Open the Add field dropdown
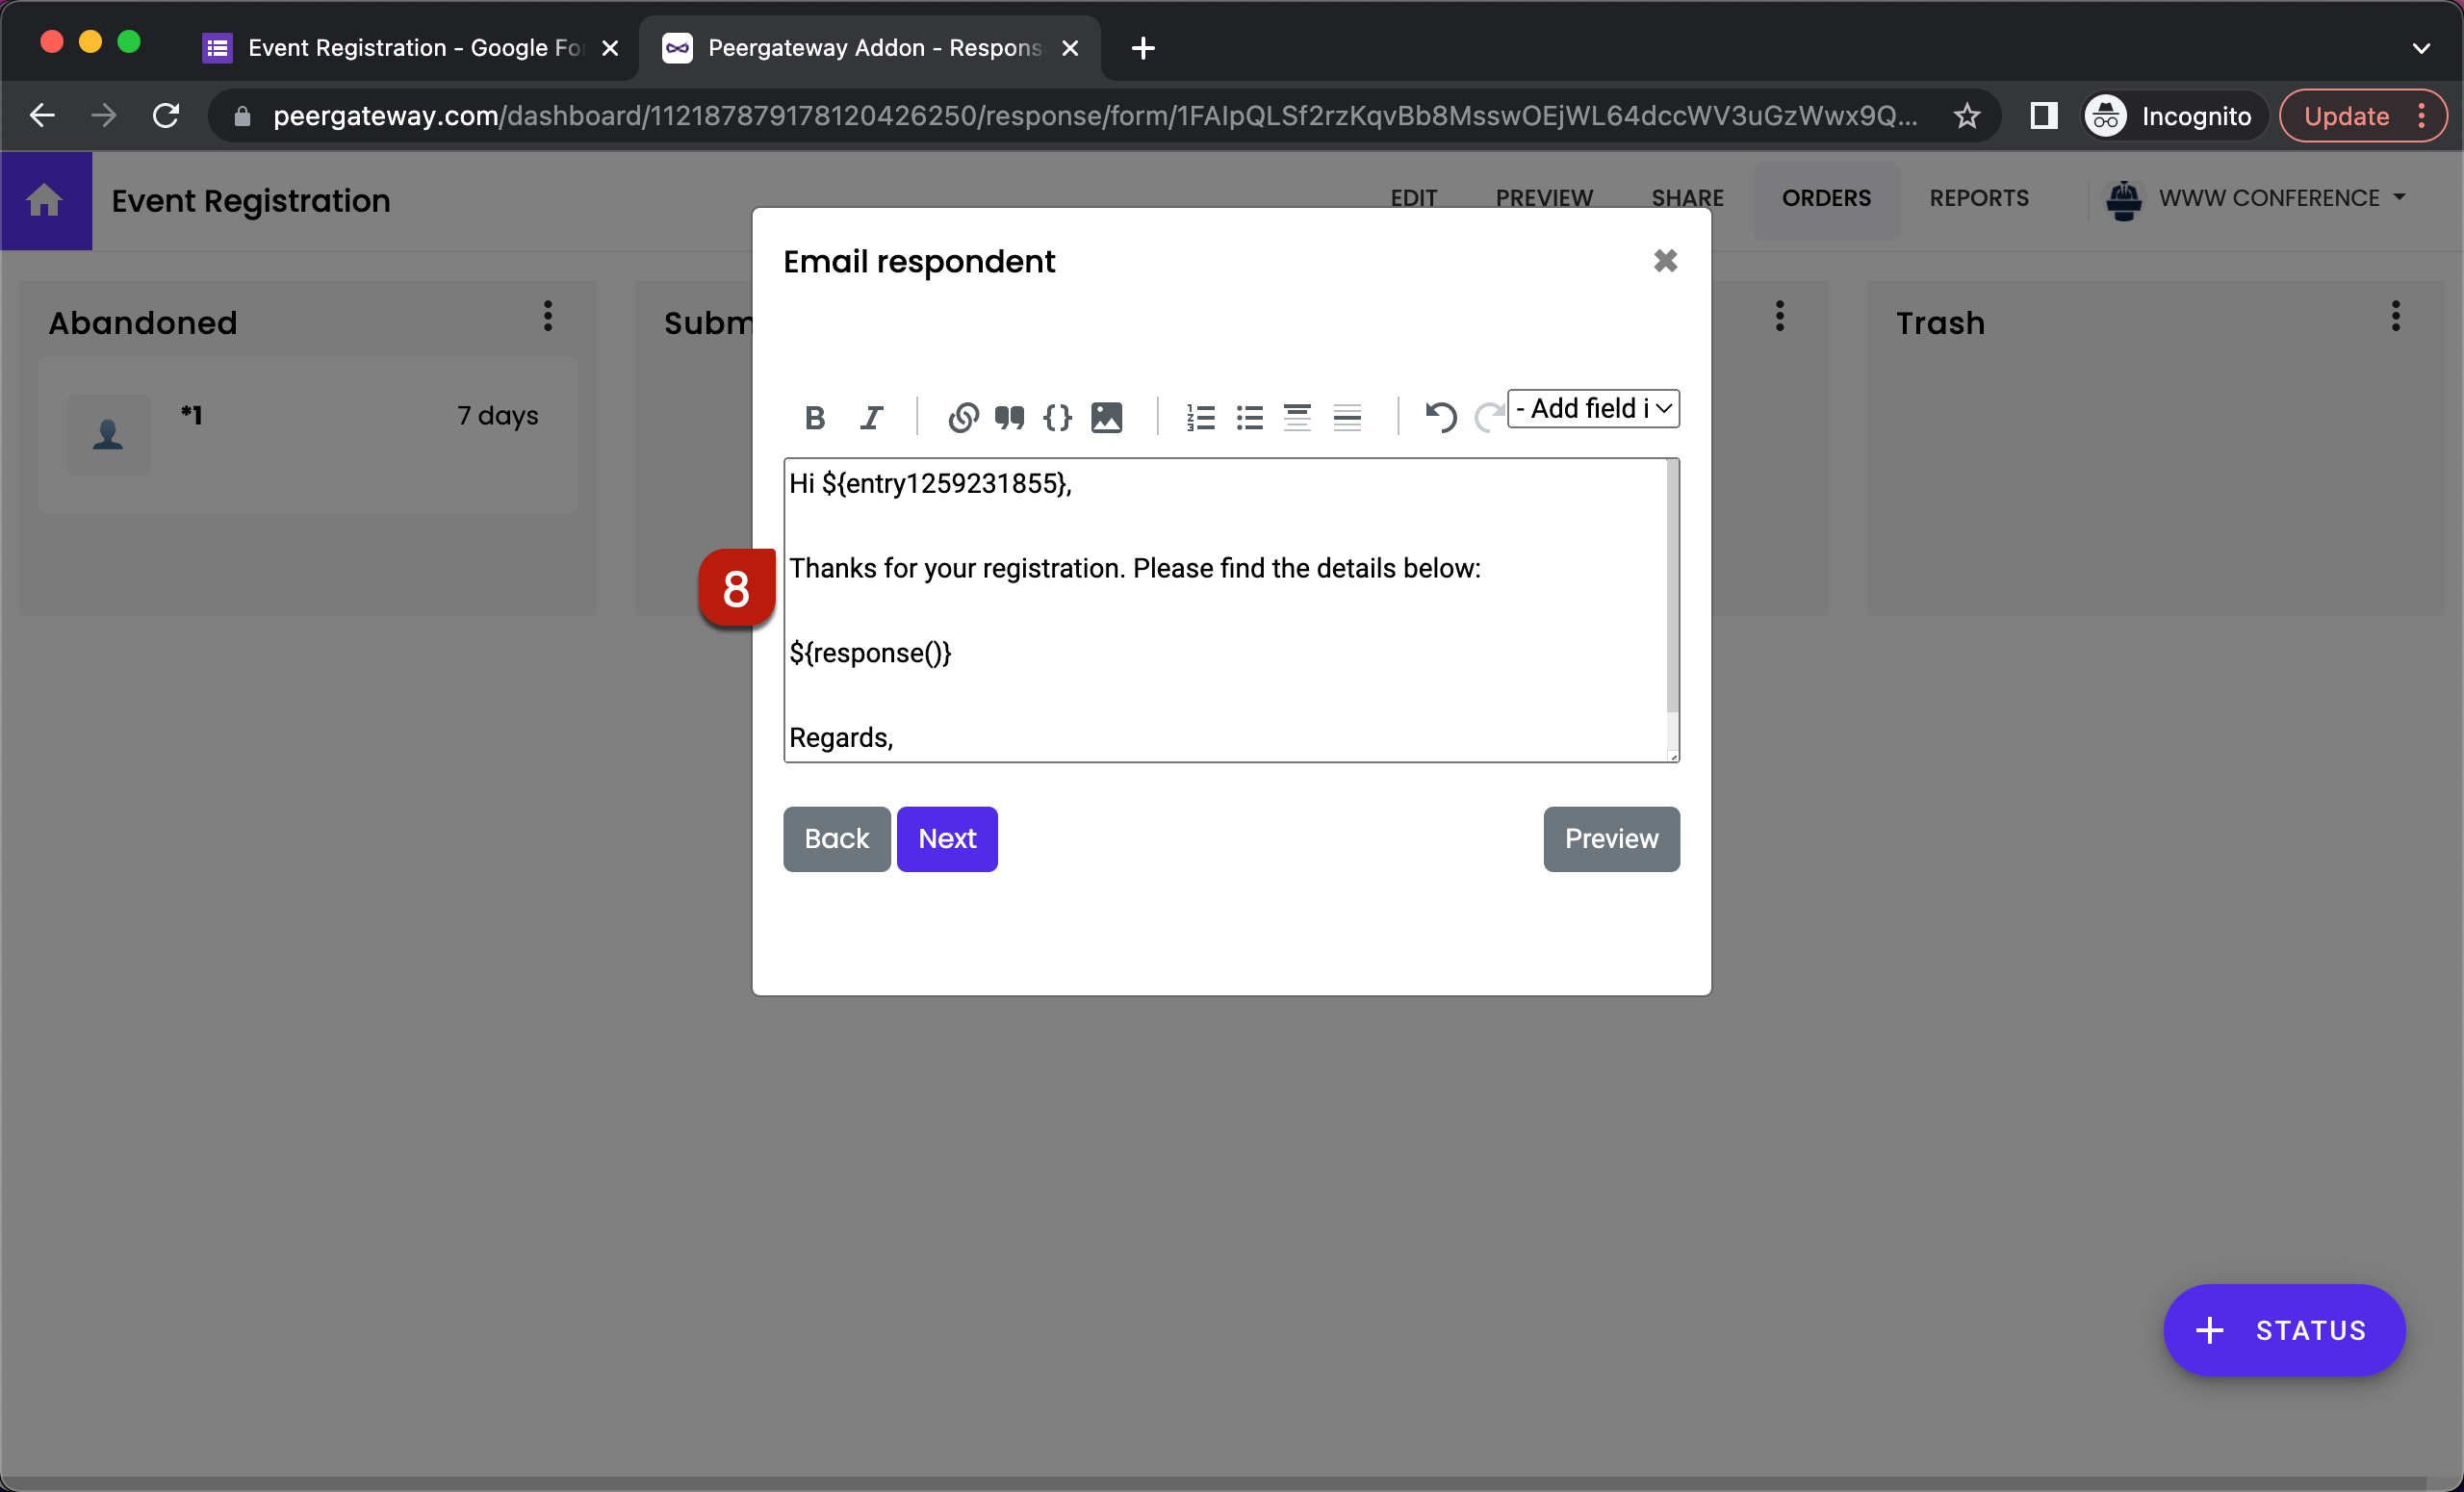This screenshot has width=2464, height=1492. (1592, 408)
